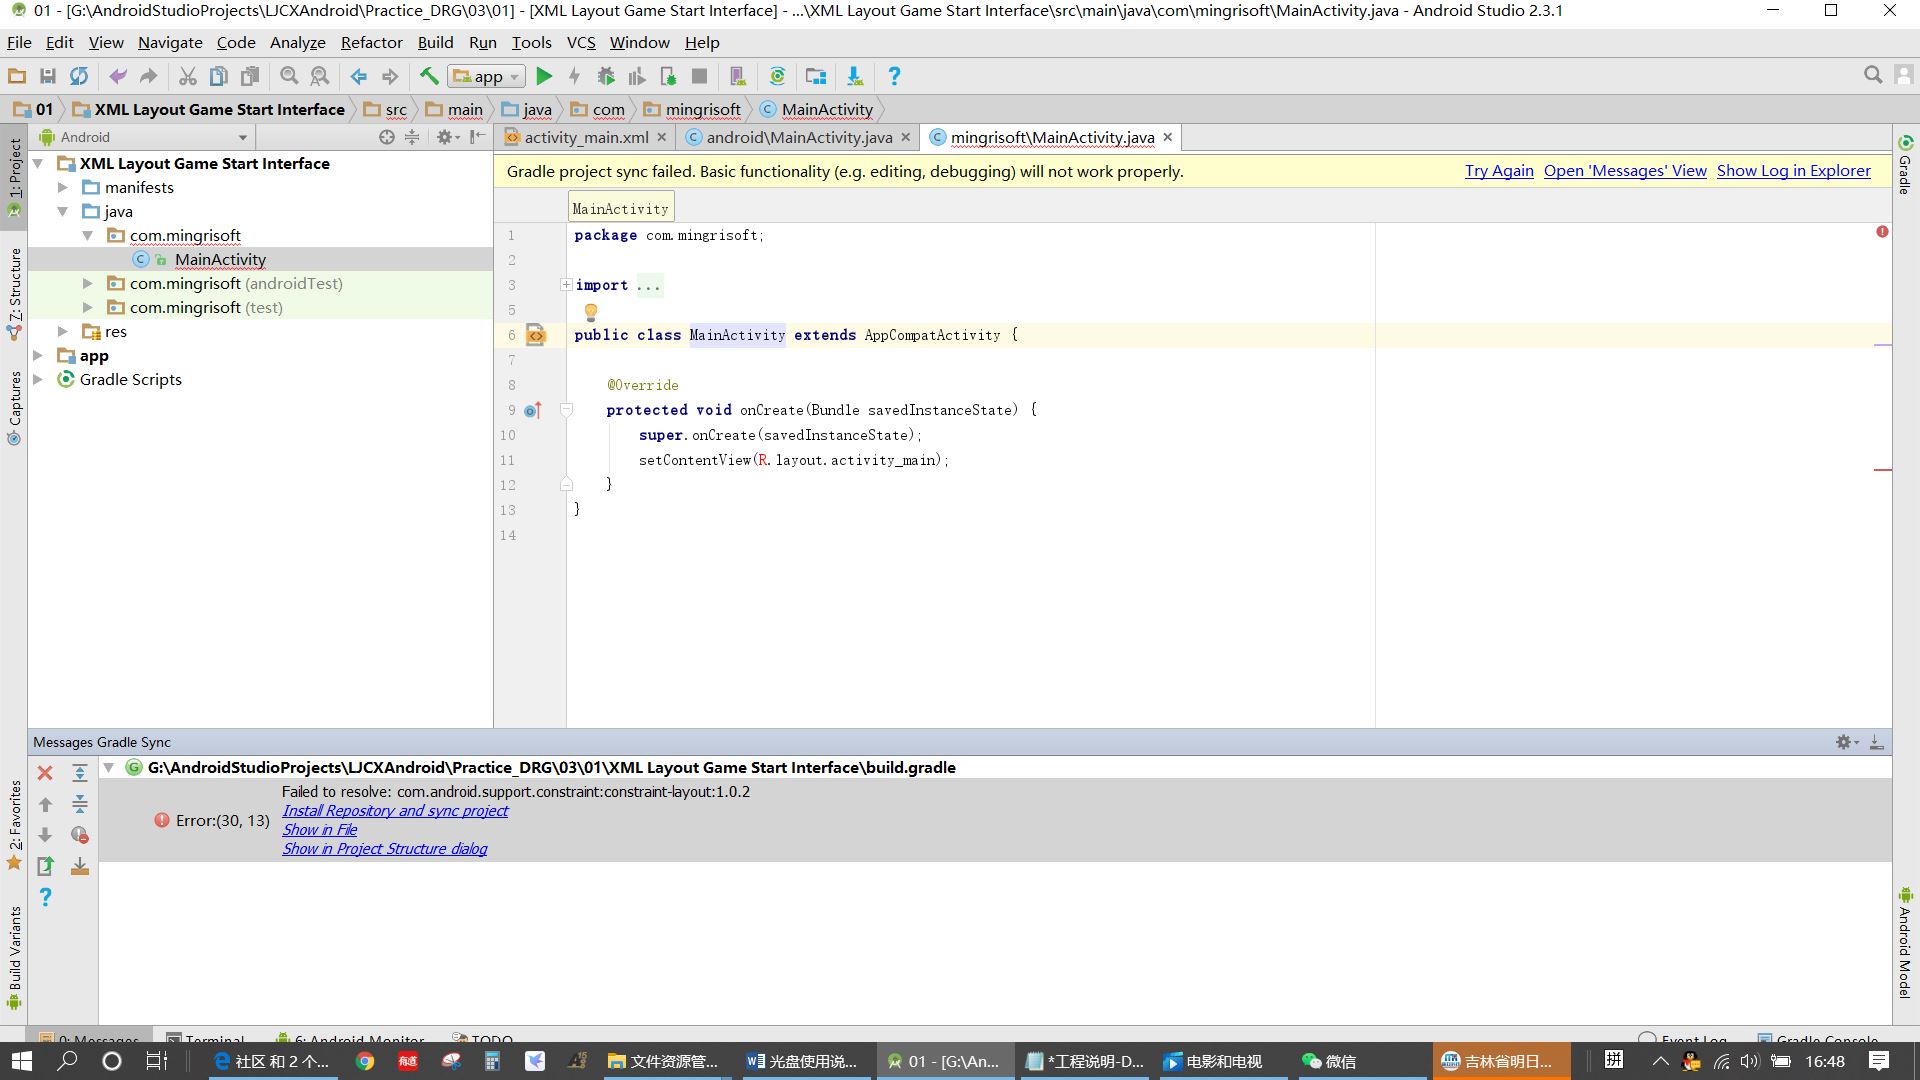Click Open 'Messages' View link
Screen dimensions: 1920x1080
[x=1625, y=171]
